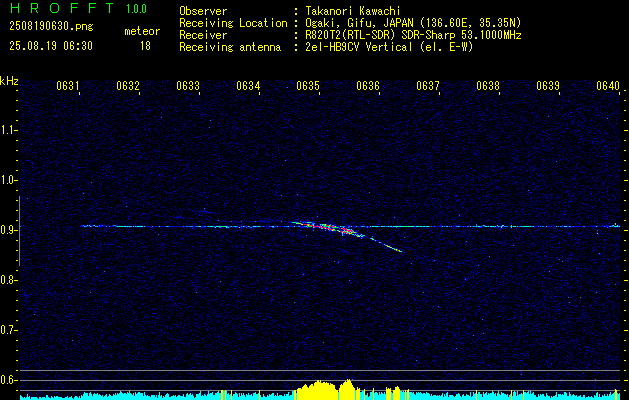This screenshot has width=629, height=400.
Task: Click the meteor label
Action: [x=142, y=31]
